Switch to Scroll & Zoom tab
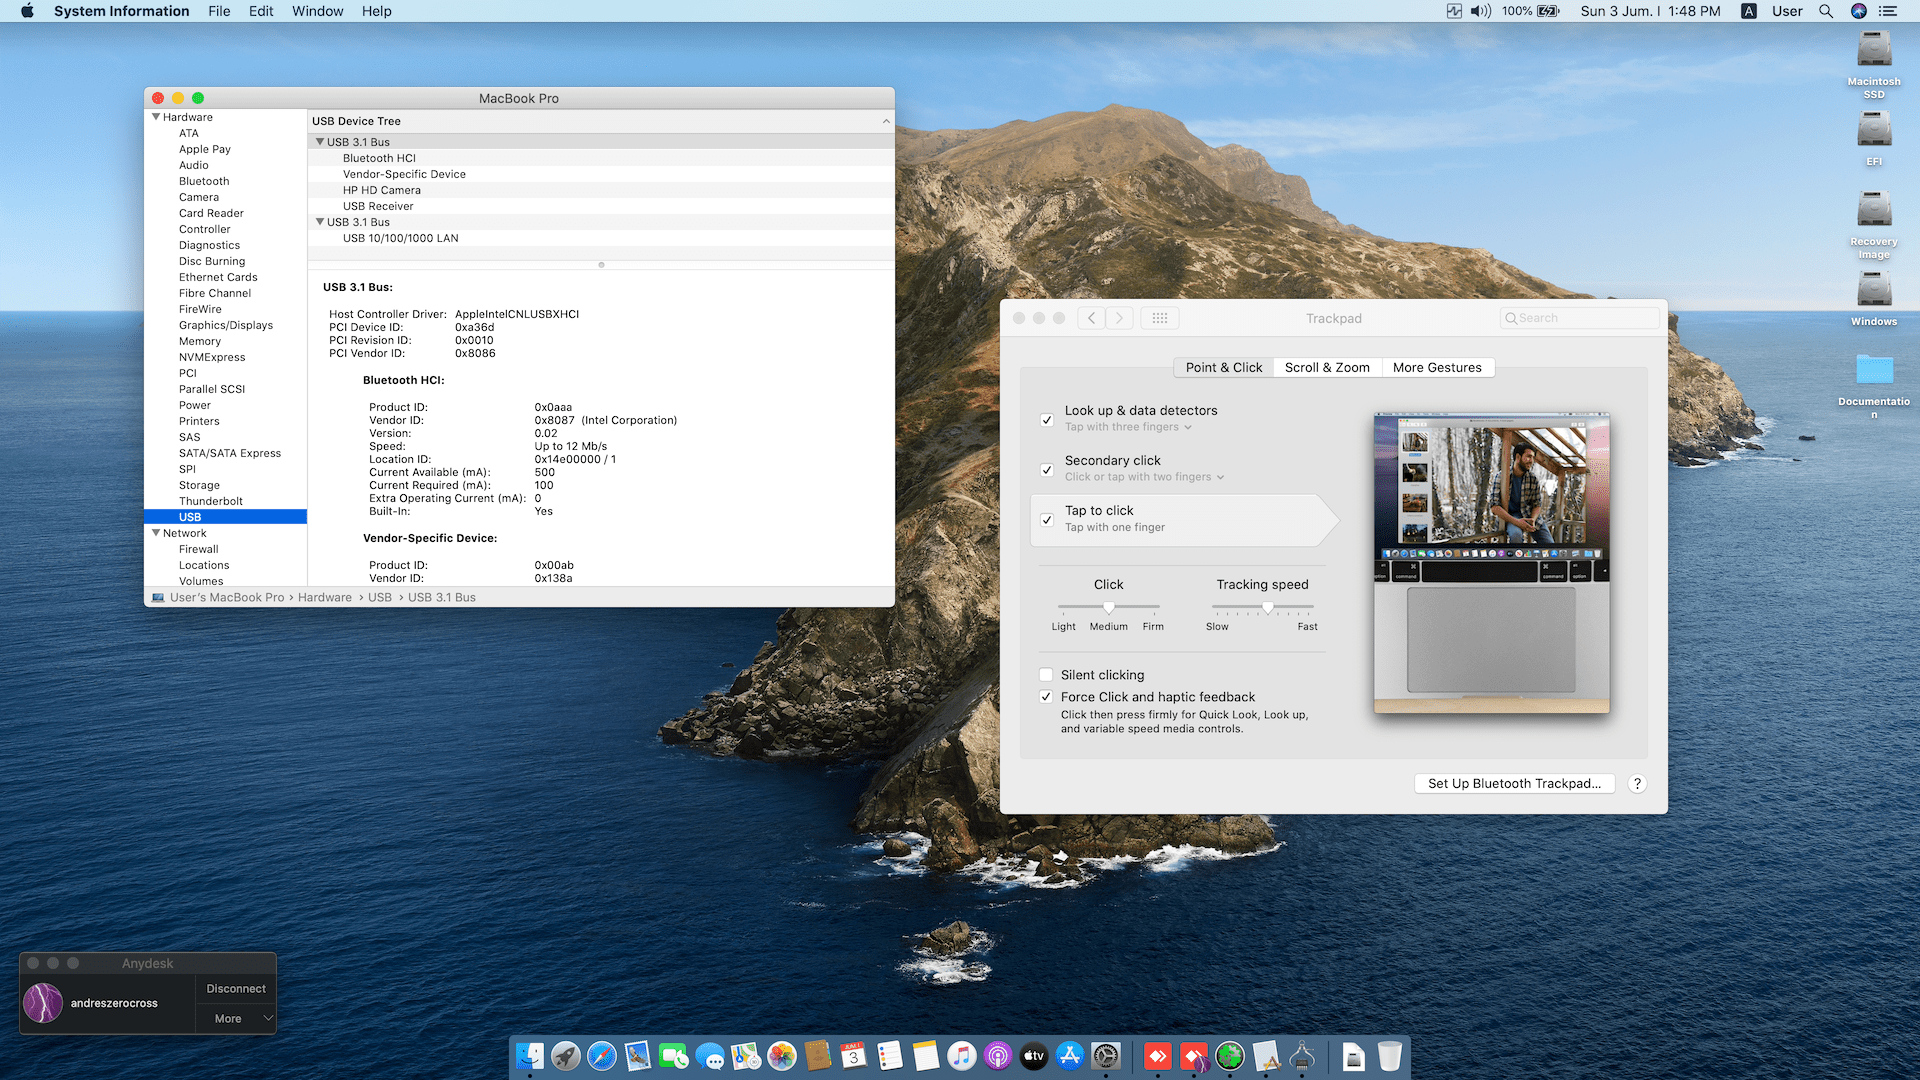Screen dimensions: 1920x1080 (x=1327, y=368)
